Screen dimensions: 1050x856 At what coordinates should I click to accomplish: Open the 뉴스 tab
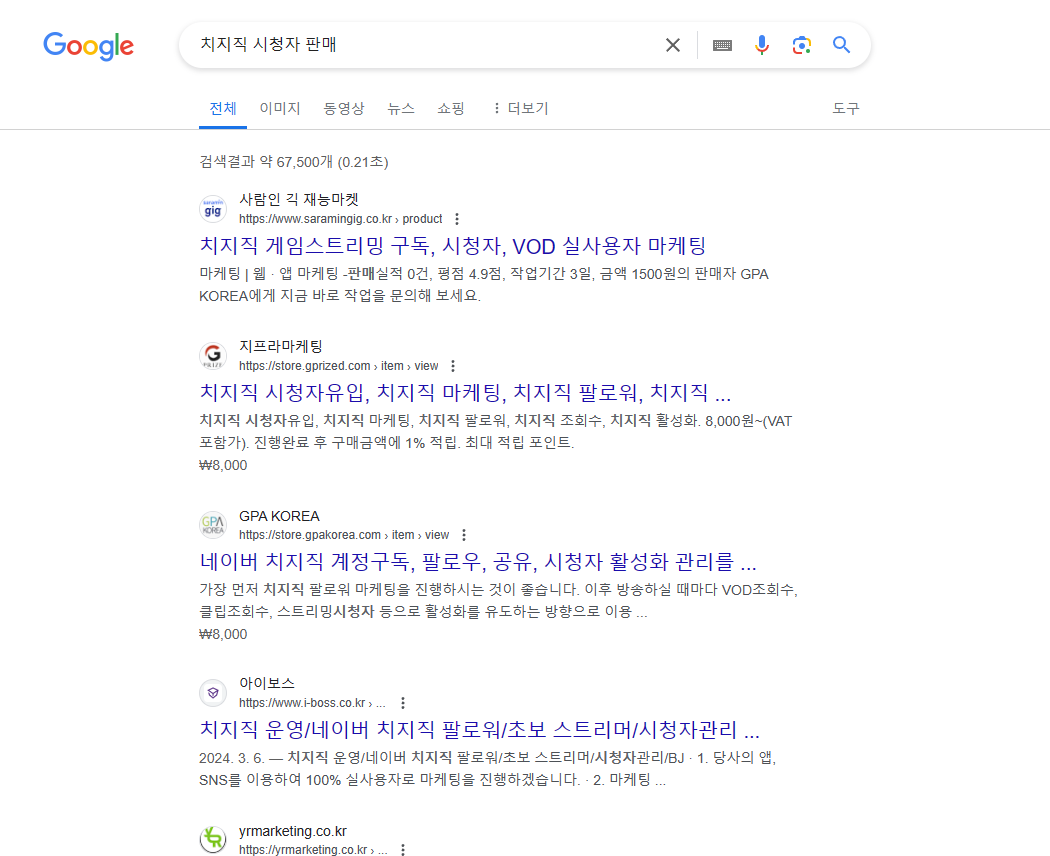[x=400, y=109]
